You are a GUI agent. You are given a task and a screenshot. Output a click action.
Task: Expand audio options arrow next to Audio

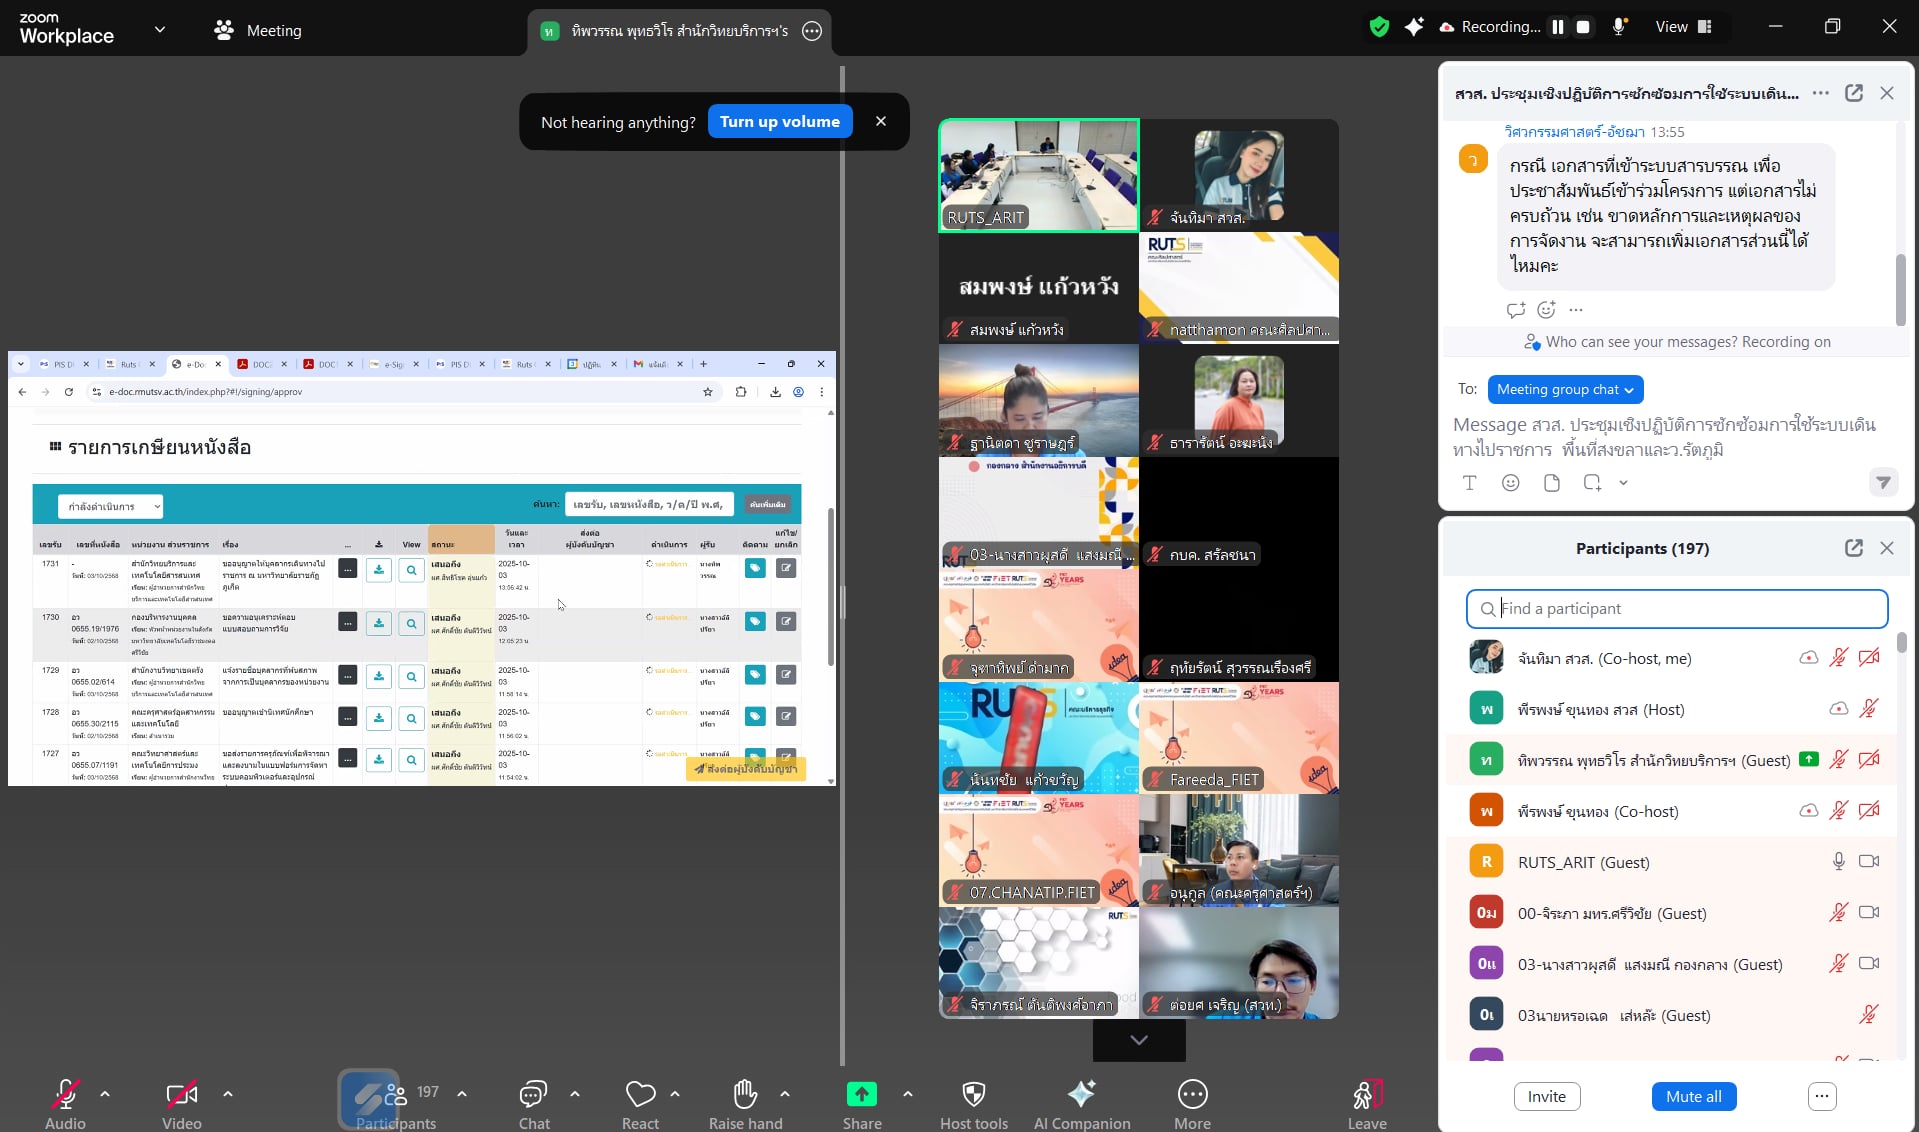[x=105, y=1094]
